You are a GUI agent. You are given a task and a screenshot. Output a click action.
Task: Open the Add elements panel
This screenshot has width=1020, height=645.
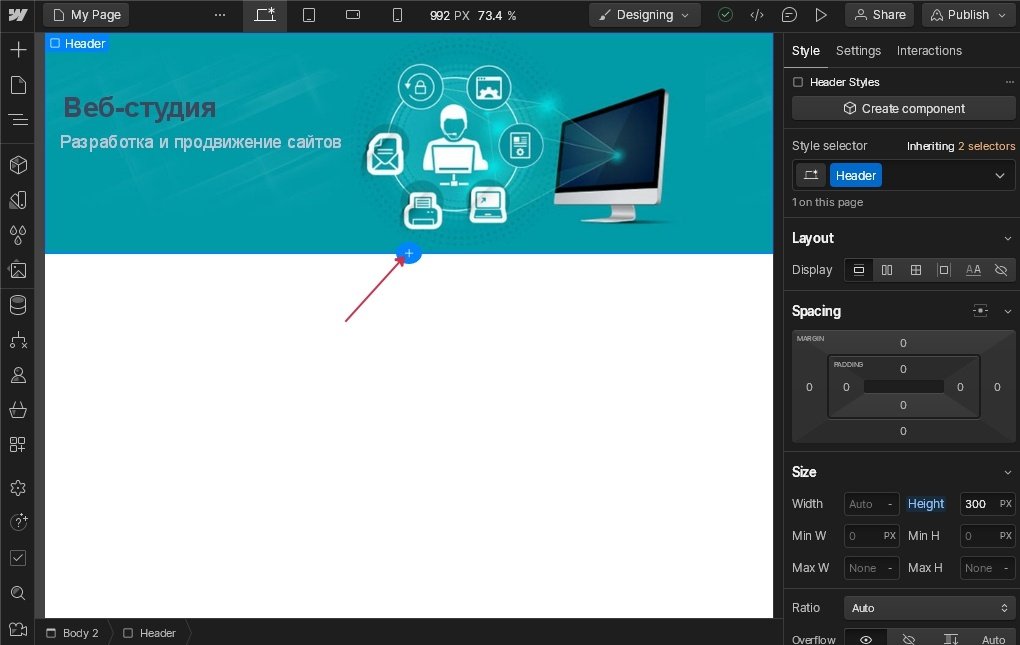(x=18, y=50)
